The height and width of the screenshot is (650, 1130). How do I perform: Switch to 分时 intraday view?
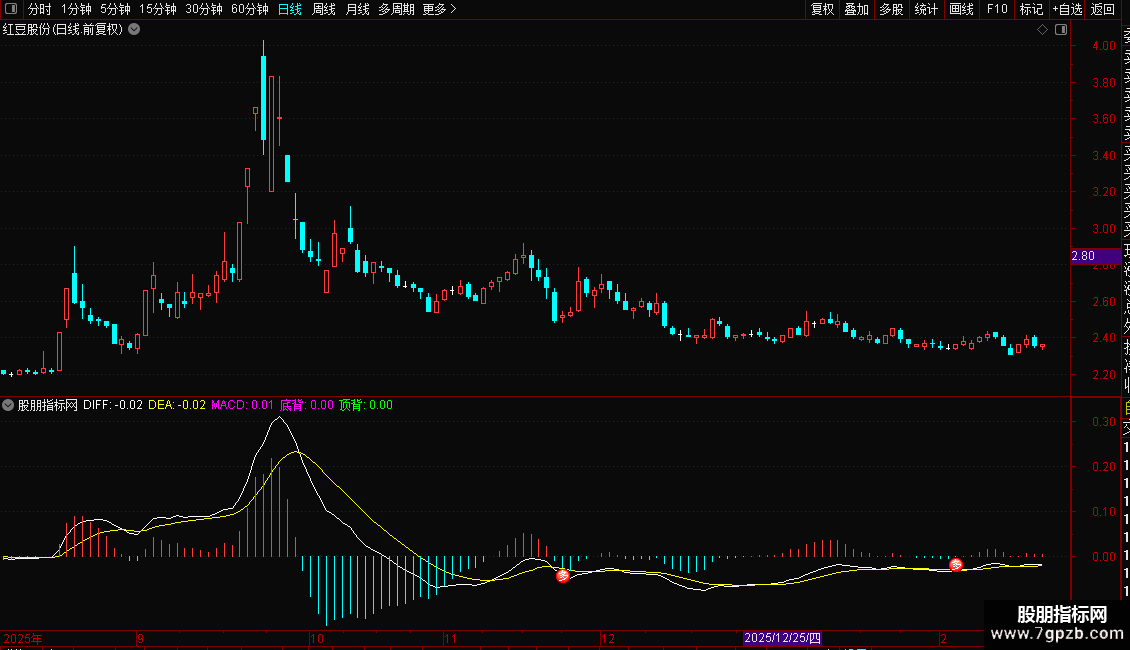40,9
